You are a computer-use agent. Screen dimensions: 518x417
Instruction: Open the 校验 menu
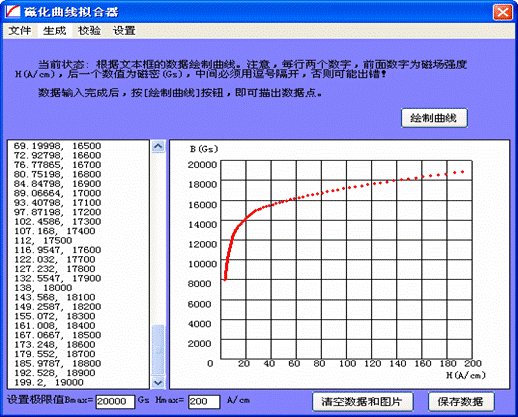coord(89,31)
